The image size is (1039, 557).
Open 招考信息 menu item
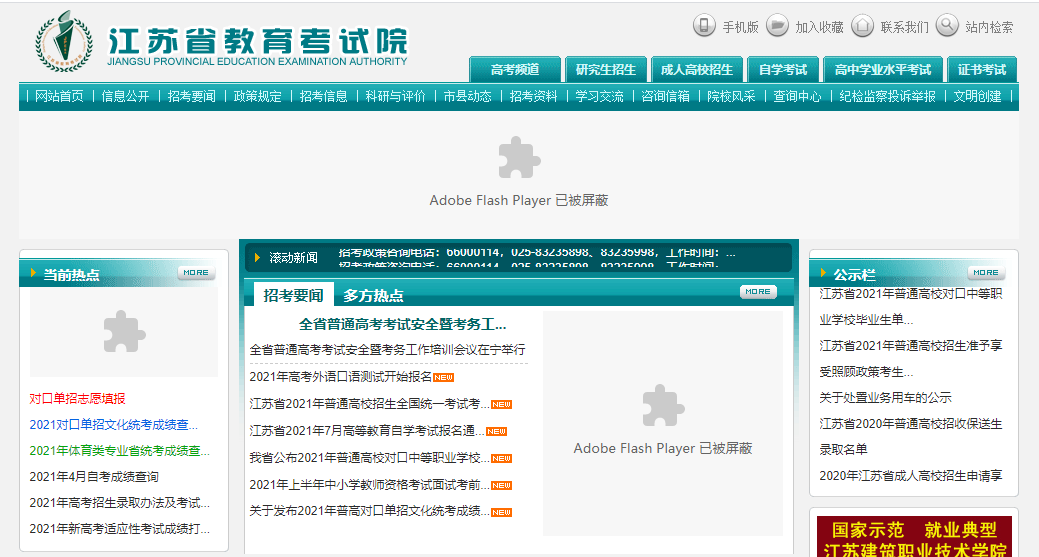[323, 96]
